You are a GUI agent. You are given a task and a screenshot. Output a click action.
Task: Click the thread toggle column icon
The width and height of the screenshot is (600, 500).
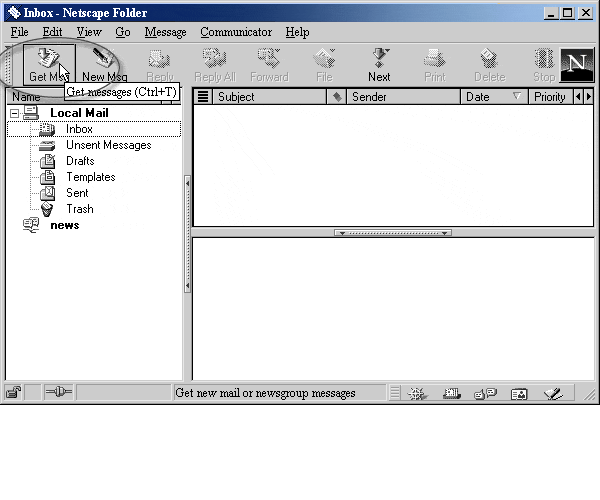(203, 97)
